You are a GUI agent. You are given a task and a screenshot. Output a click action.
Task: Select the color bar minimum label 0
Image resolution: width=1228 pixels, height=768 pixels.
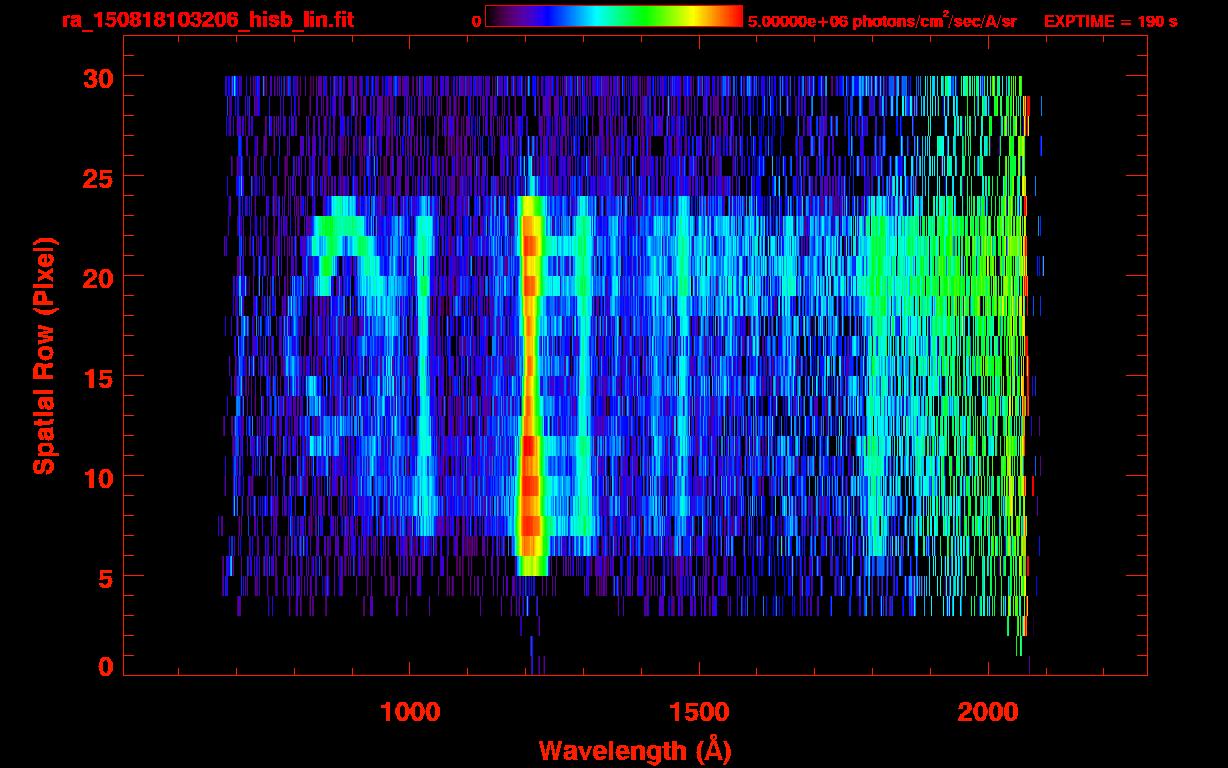pyautogui.click(x=476, y=21)
